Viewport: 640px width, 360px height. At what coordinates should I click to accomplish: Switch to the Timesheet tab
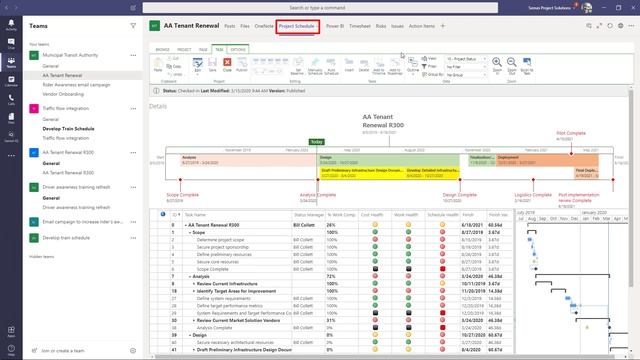[360, 26]
